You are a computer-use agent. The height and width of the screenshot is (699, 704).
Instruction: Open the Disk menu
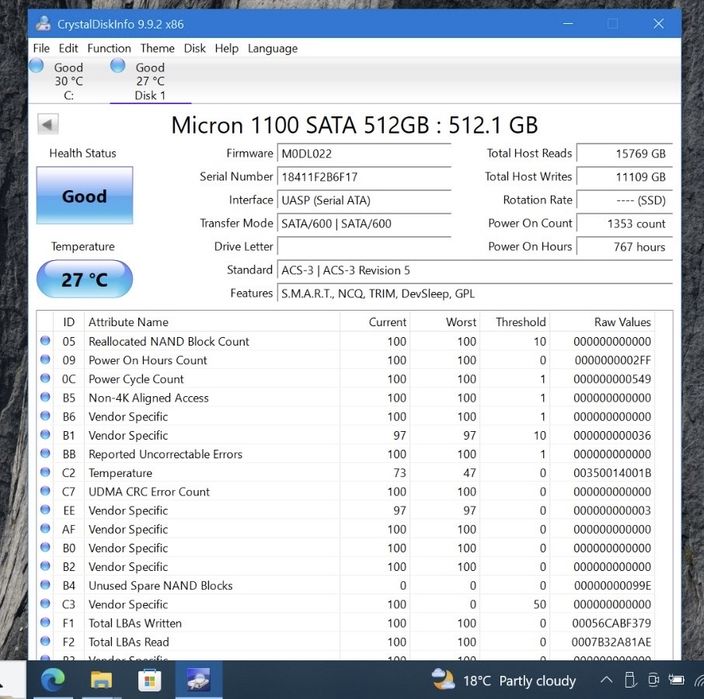(x=195, y=48)
